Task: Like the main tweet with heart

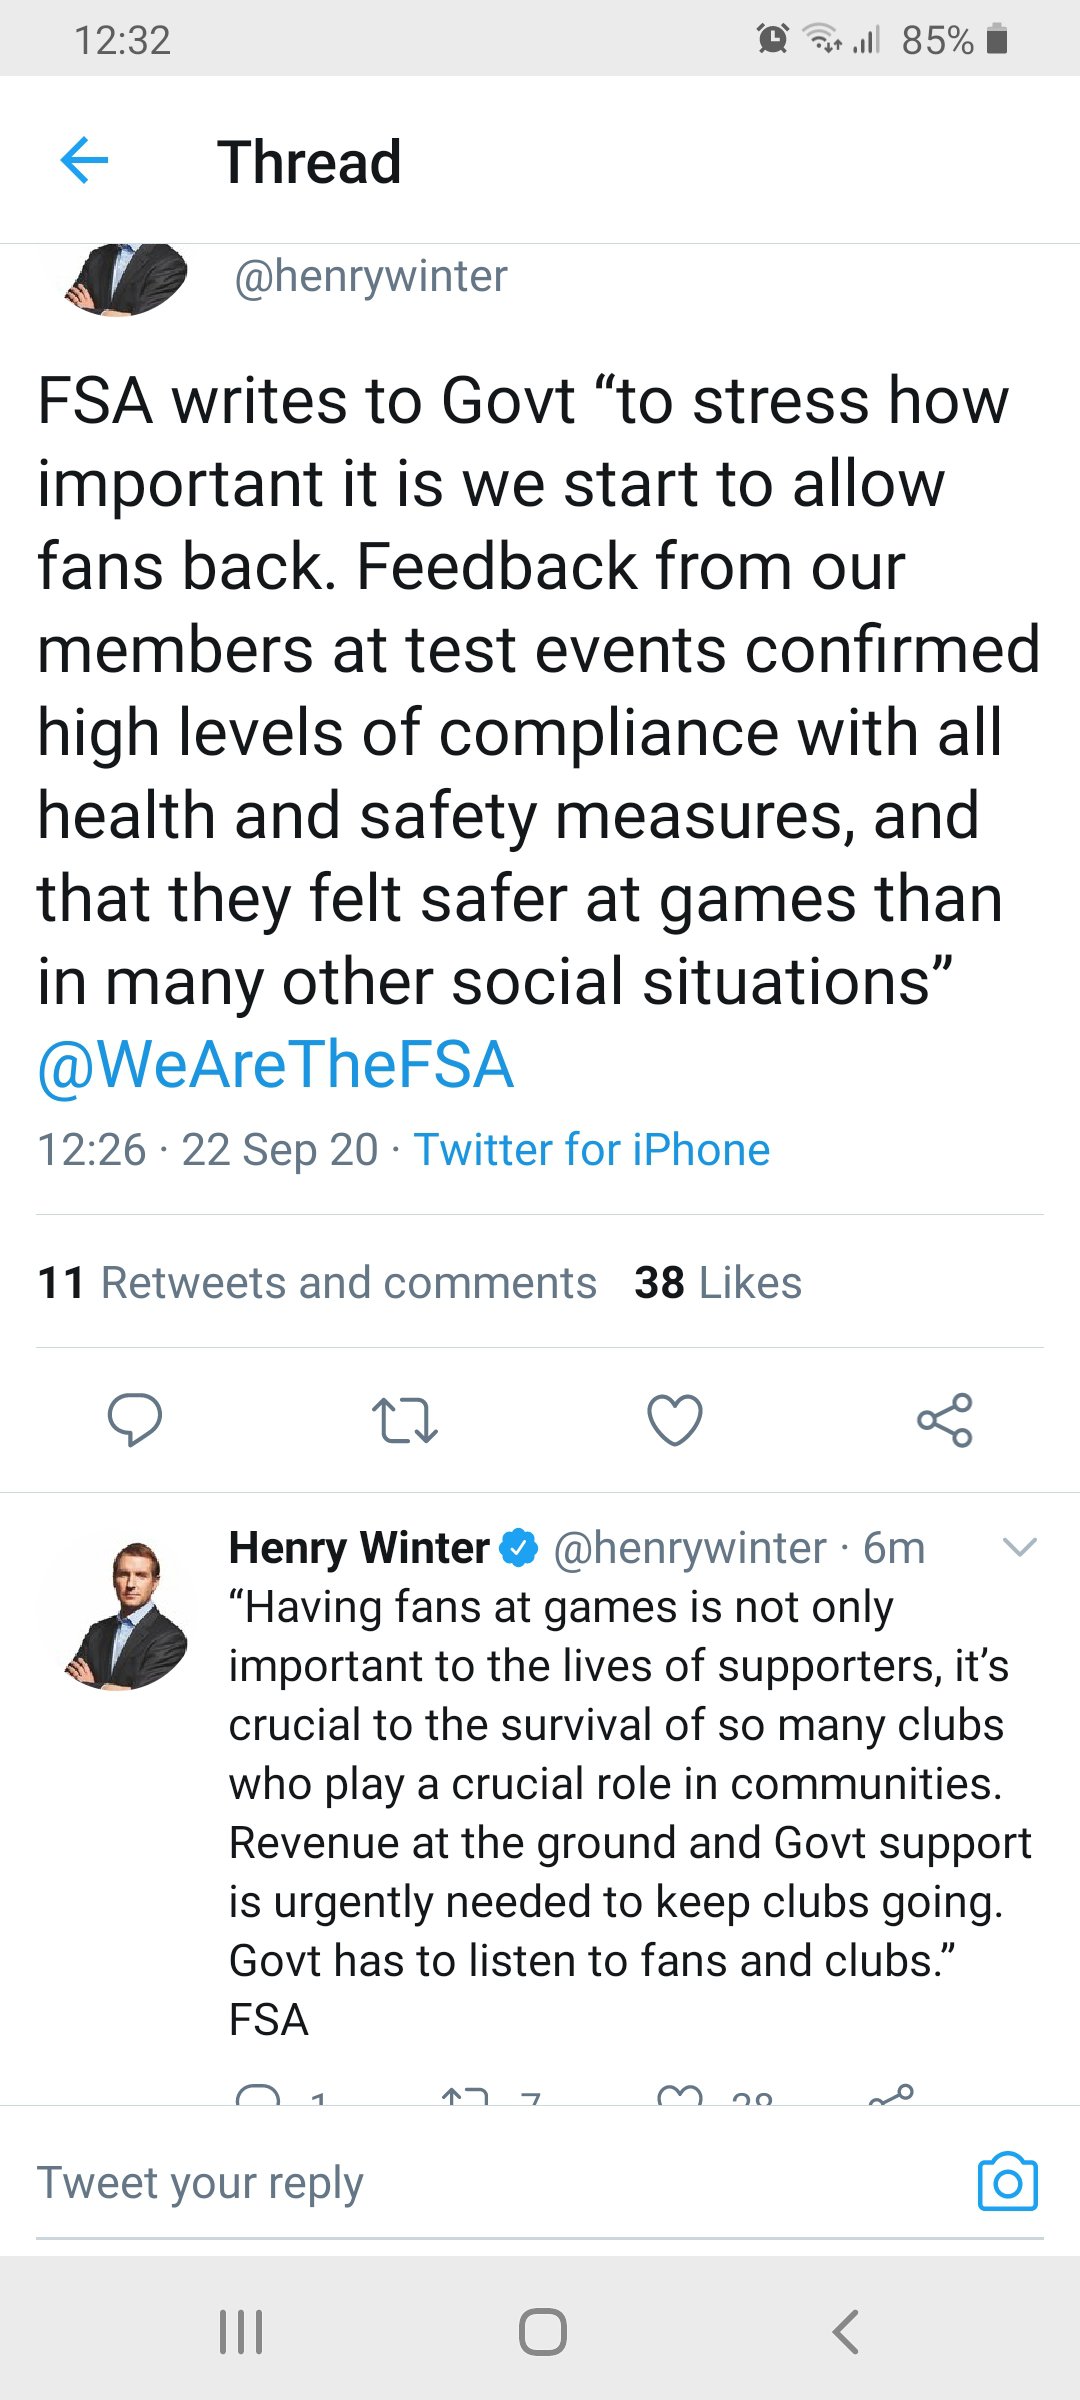Action: [675, 1420]
